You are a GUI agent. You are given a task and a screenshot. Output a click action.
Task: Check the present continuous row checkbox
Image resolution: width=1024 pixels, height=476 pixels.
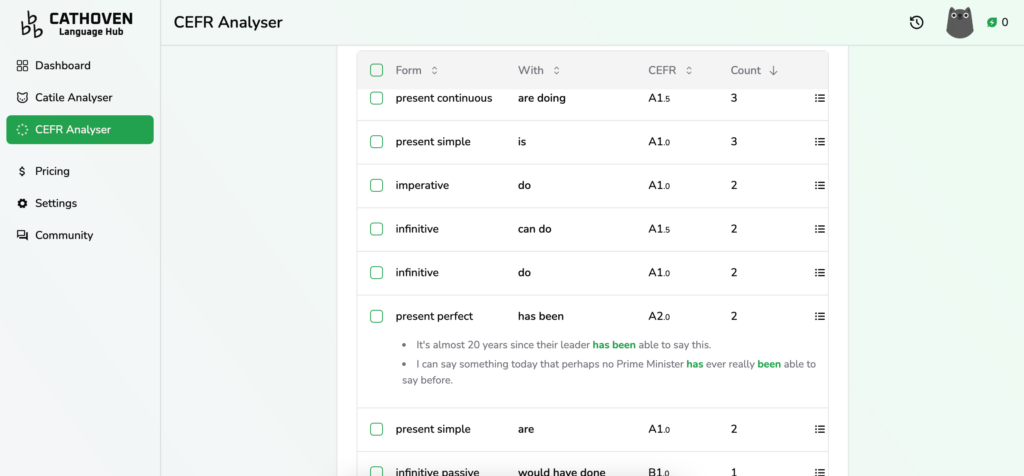point(376,98)
